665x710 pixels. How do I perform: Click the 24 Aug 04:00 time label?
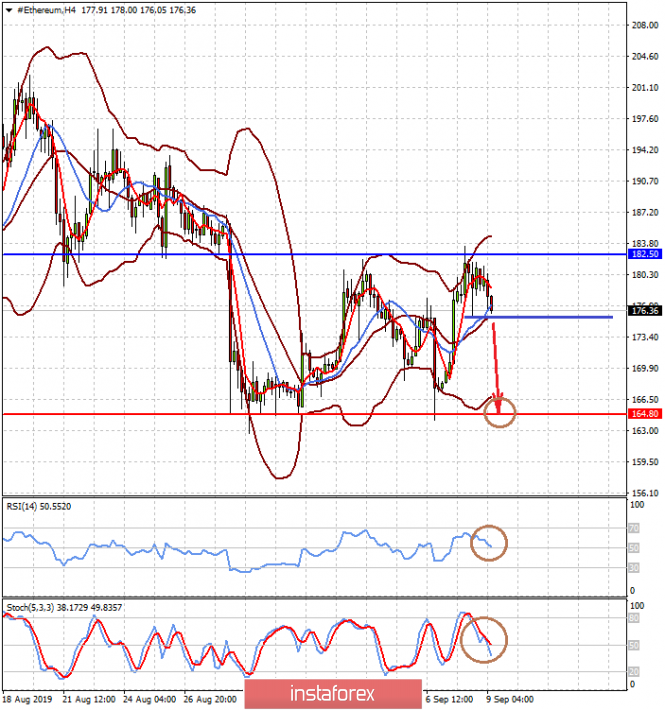(150, 700)
